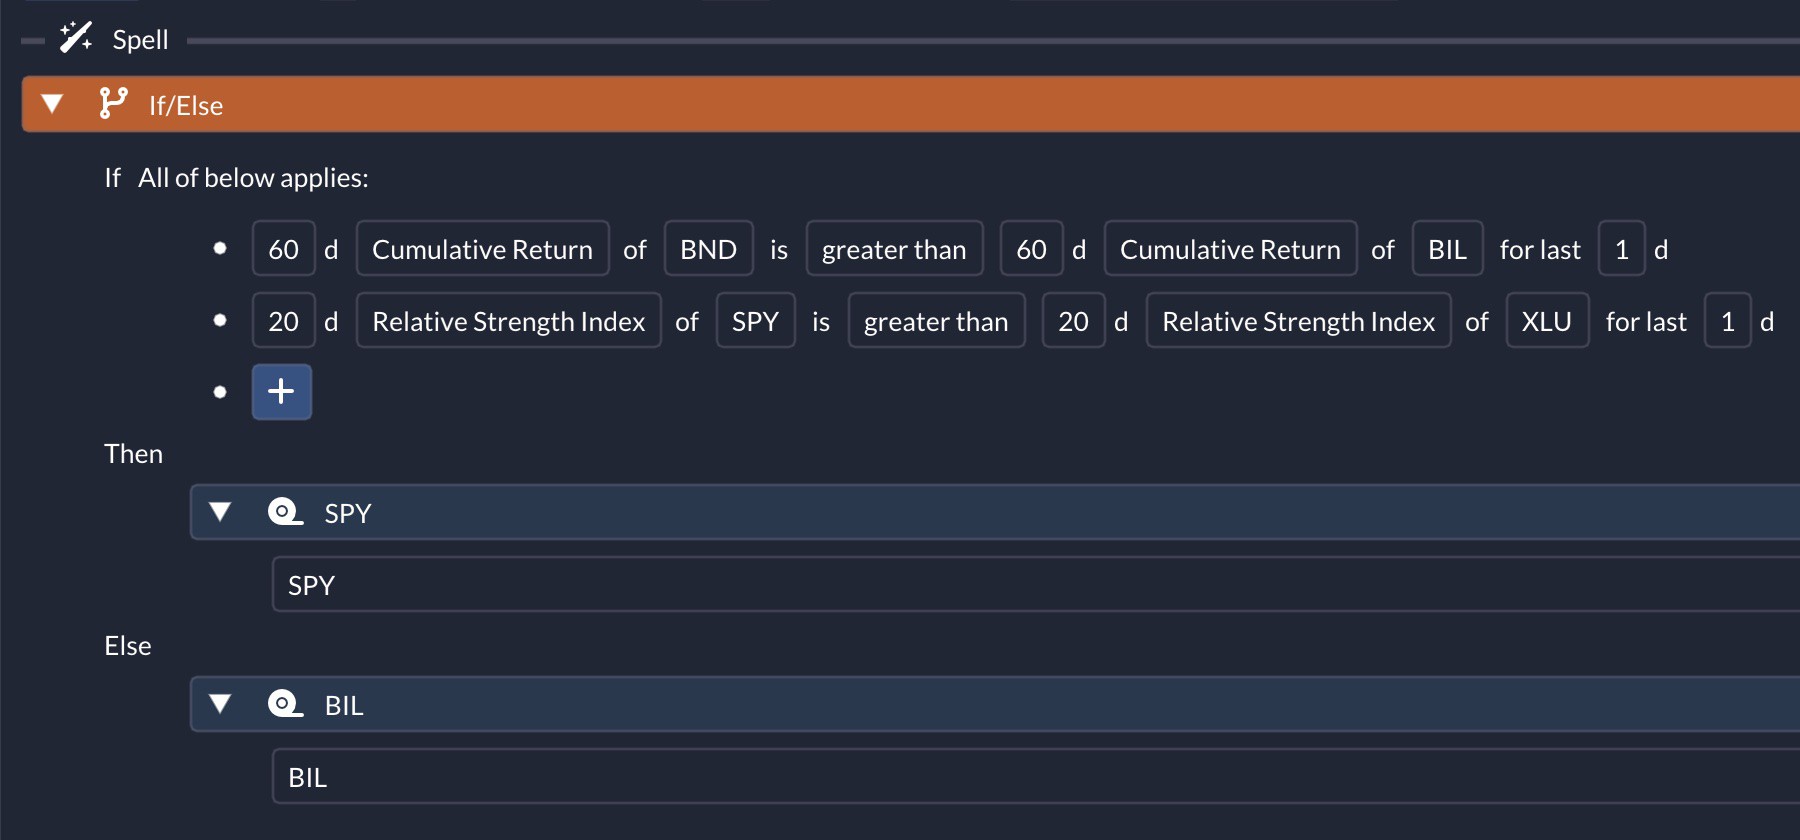Open the SPY row's greater than comparator

(x=936, y=320)
